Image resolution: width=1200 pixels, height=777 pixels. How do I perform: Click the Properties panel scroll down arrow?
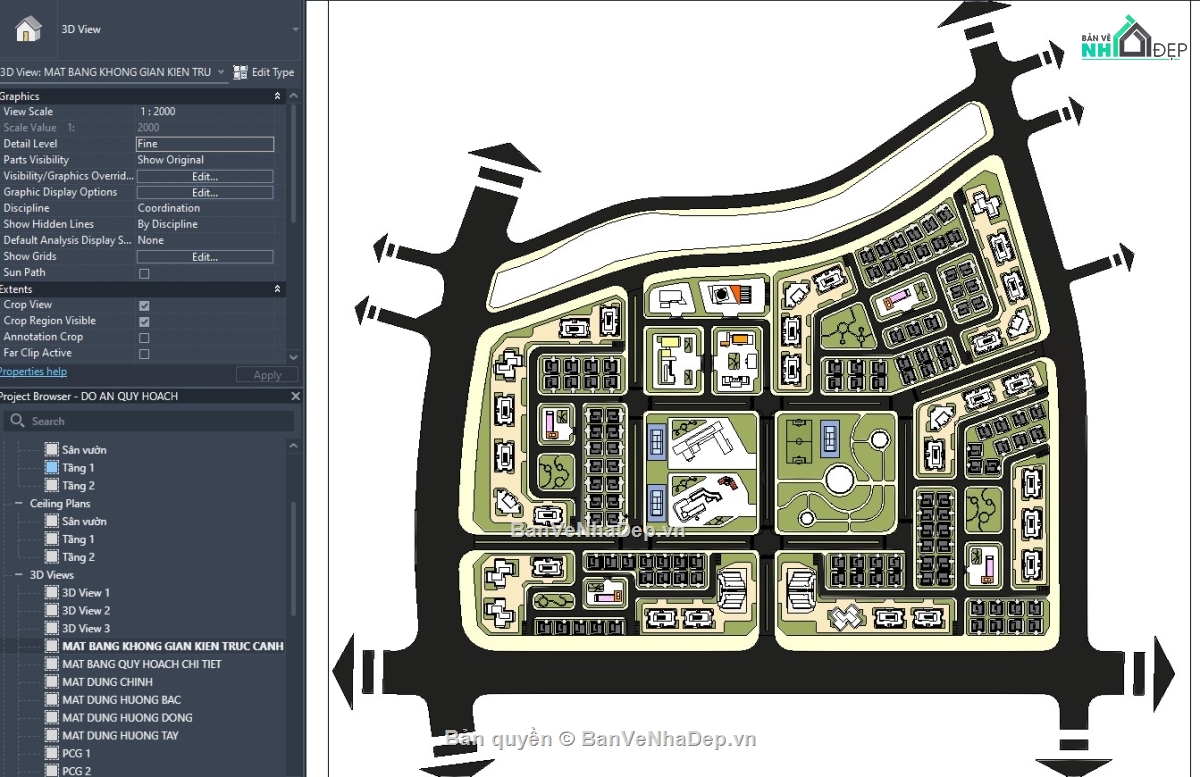(x=293, y=356)
